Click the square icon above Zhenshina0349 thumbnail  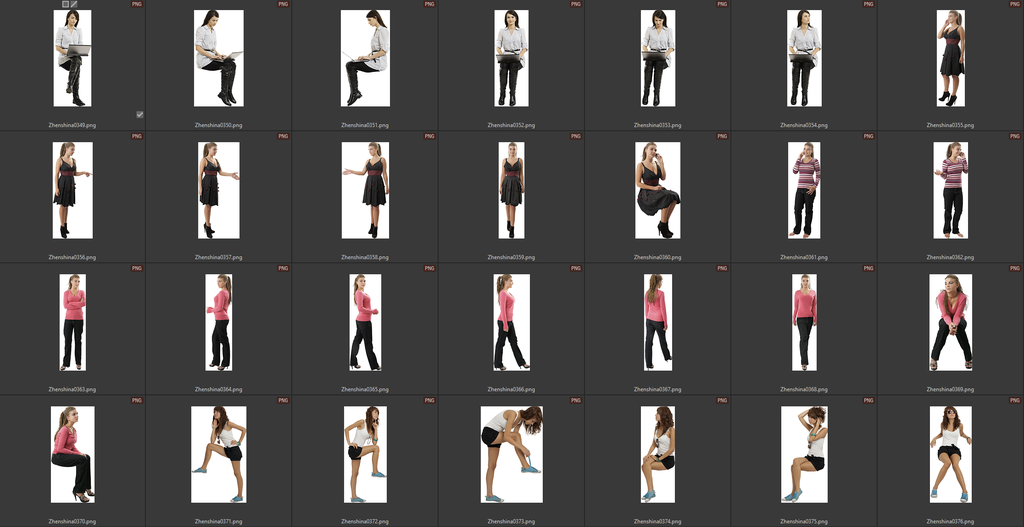tap(65, 4)
